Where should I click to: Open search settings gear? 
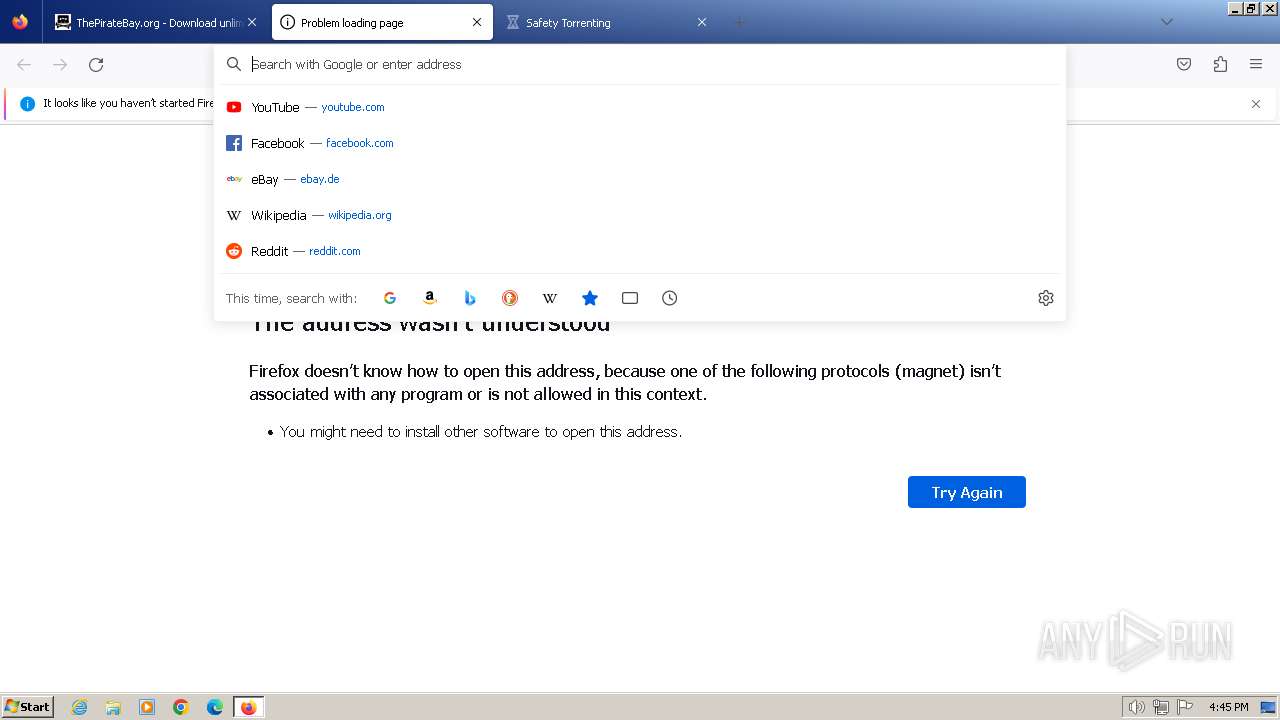1046,298
